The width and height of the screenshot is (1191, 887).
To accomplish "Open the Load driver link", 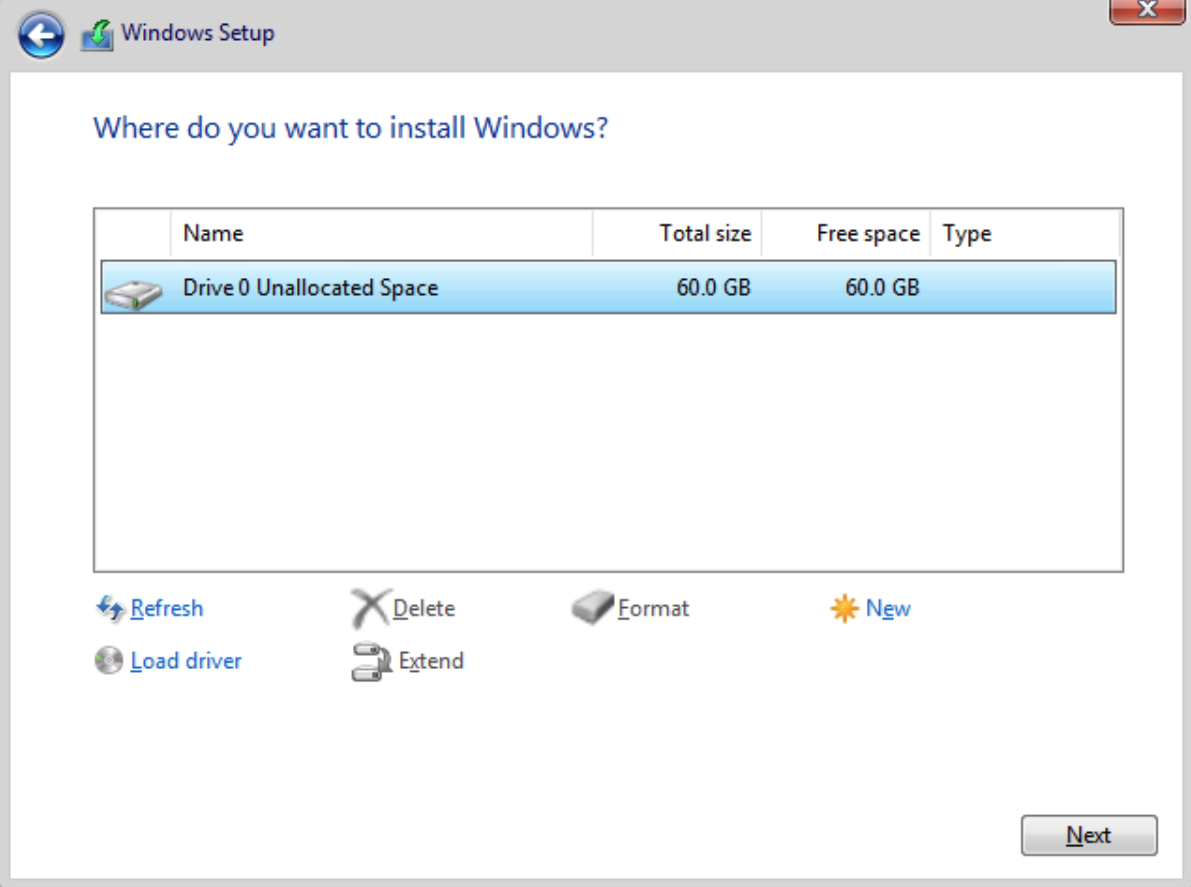I will coord(186,661).
